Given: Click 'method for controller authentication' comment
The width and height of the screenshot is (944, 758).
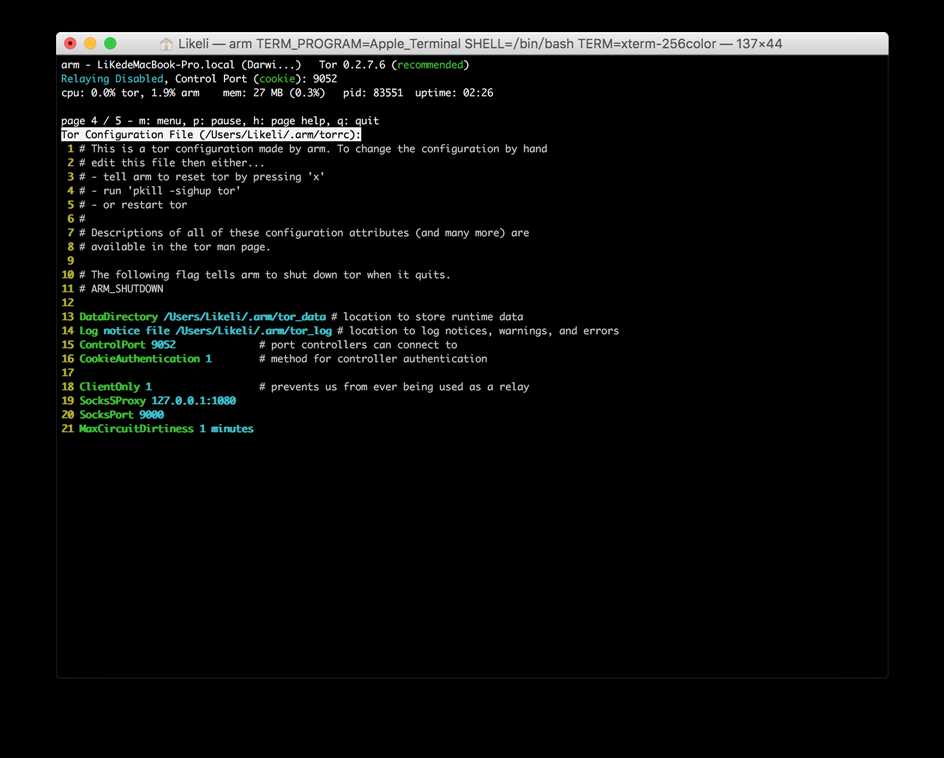Looking at the screenshot, I should point(373,359).
